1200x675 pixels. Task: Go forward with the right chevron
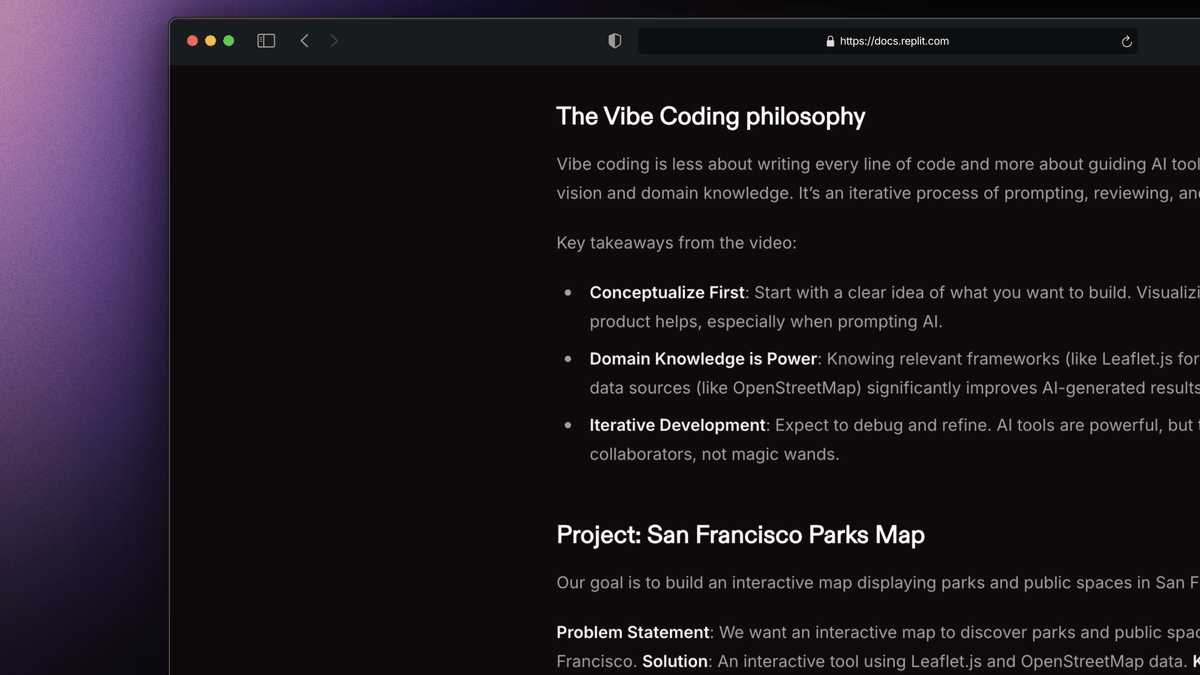(x=334, y=41)
